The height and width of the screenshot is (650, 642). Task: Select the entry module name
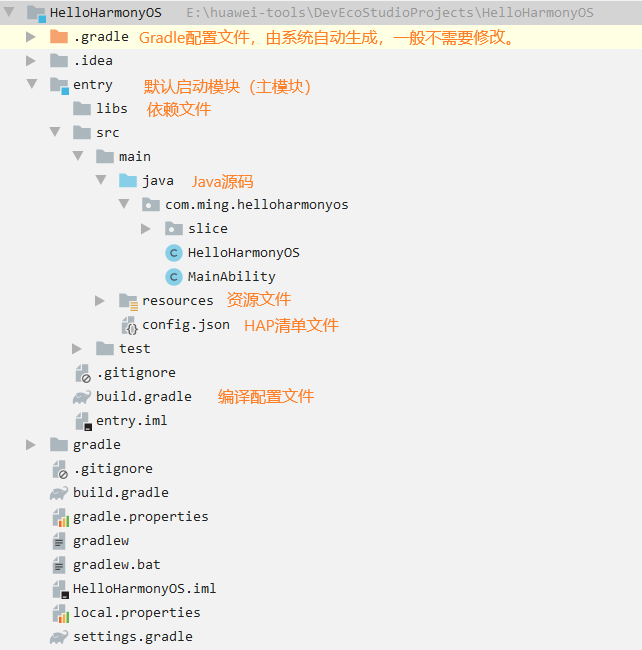click(93, 85)
